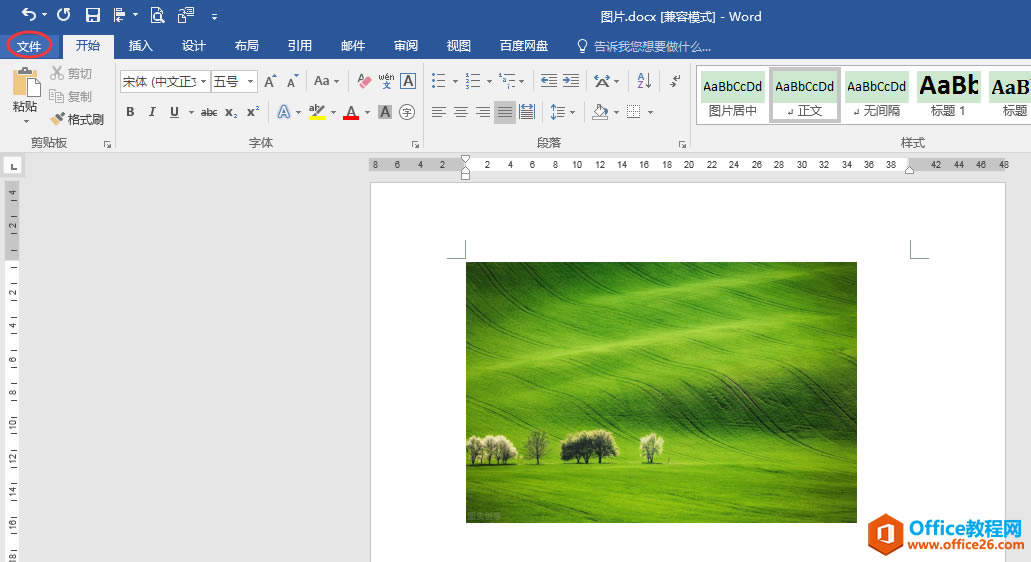
Task: Switch to the 设计 (Design) tab
Action: click(x=193, y=46)
